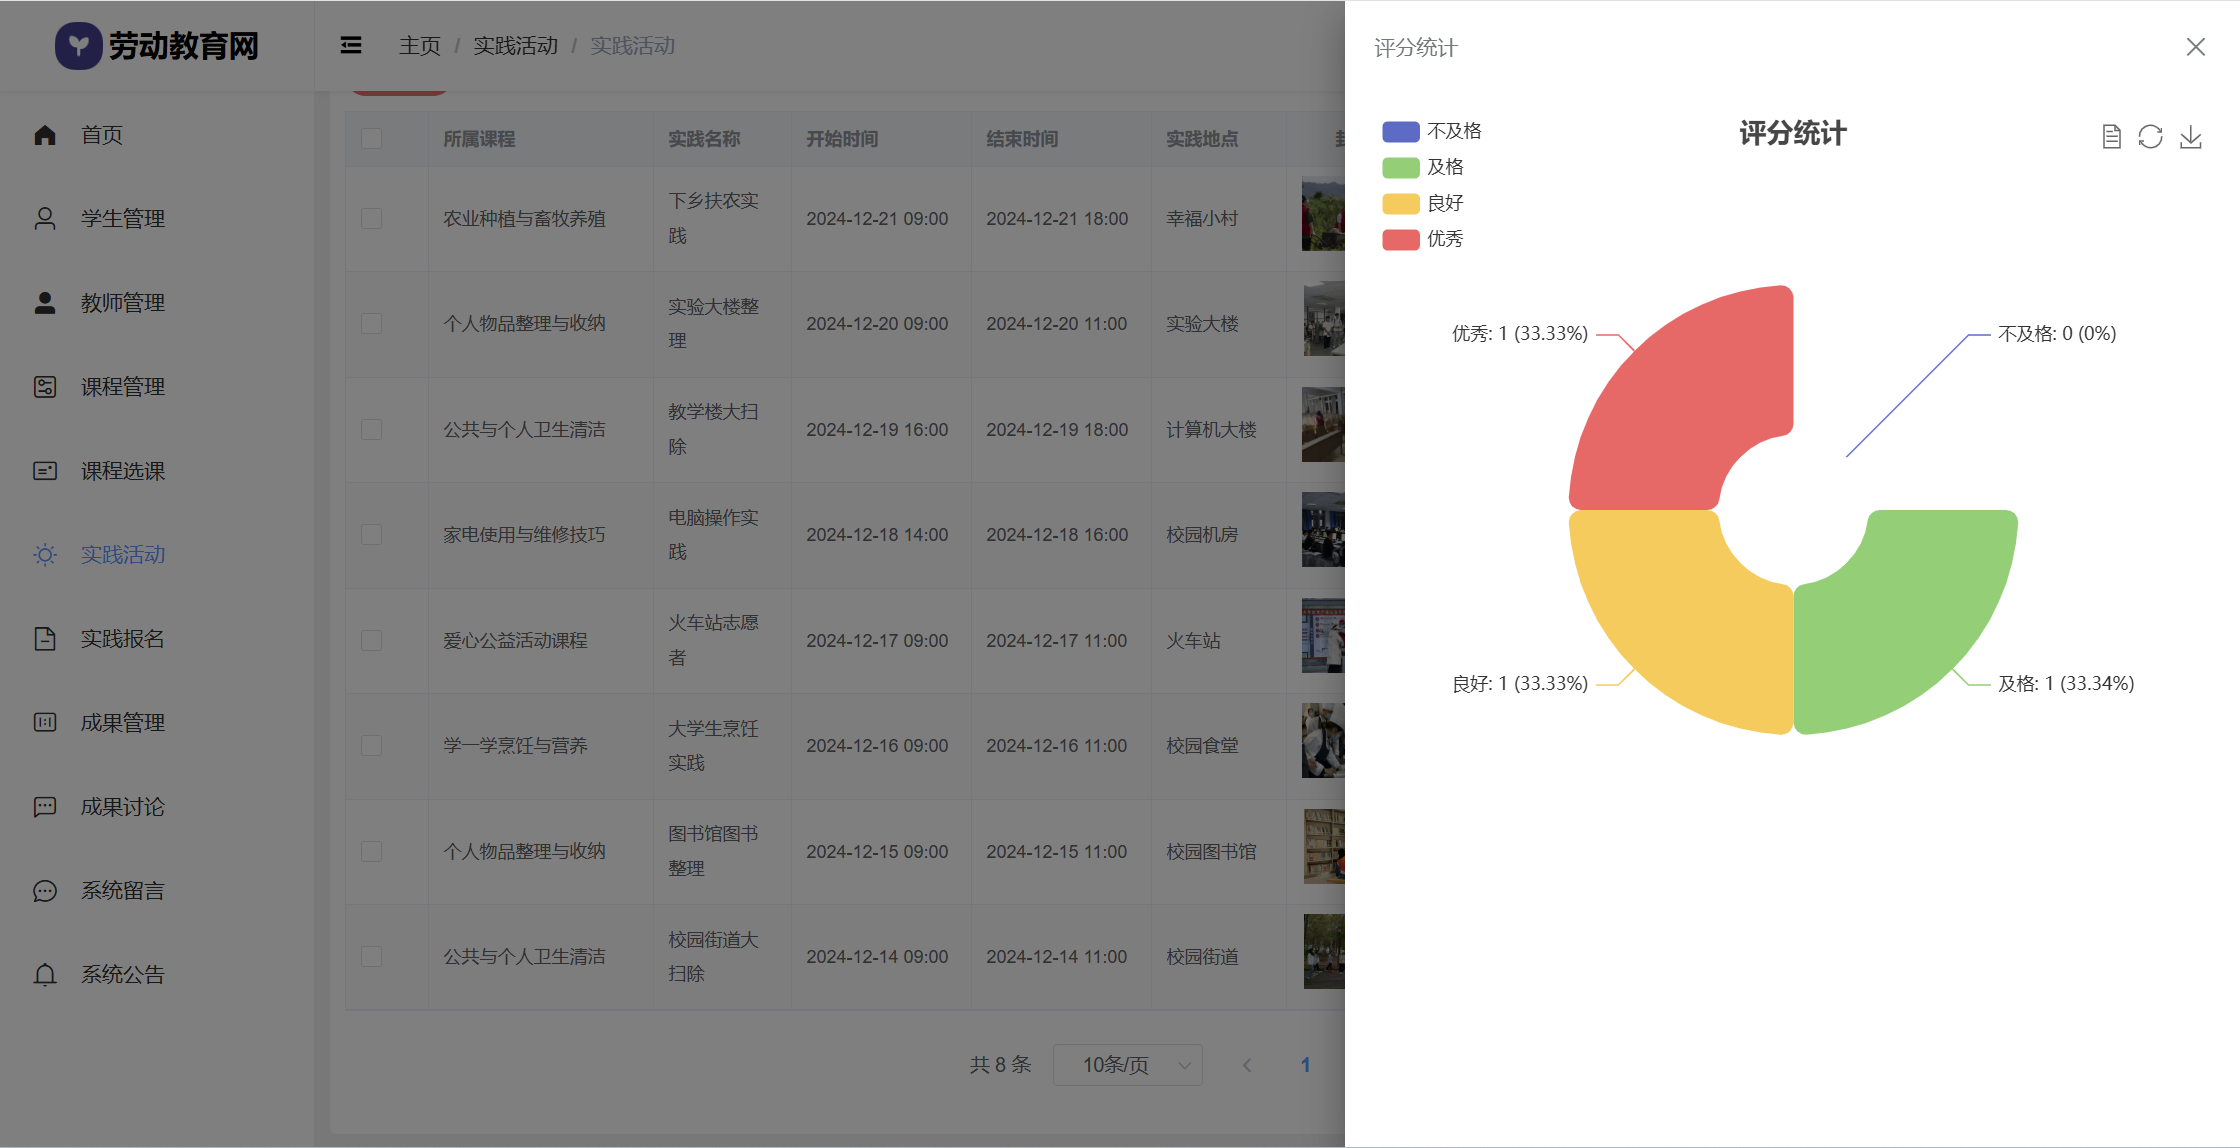Collapse sidebar with hamburger icon
This screenshot has width=2240, height=1148.
tap(351, 46)
